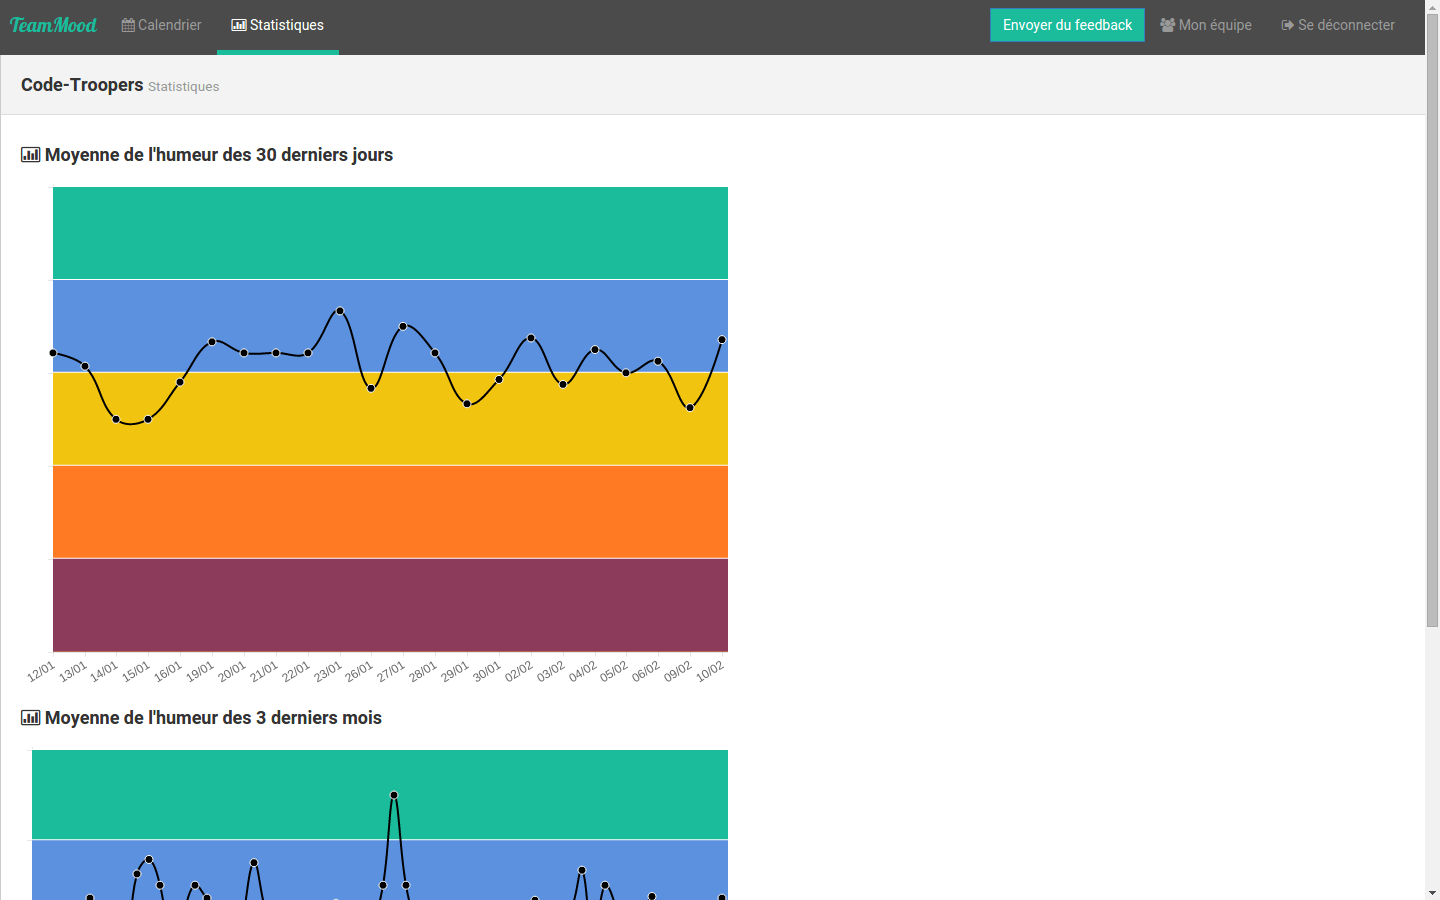Open the Statistiques tab
The height and width of the screenshot is (900, 1440).
click(277, 25)
